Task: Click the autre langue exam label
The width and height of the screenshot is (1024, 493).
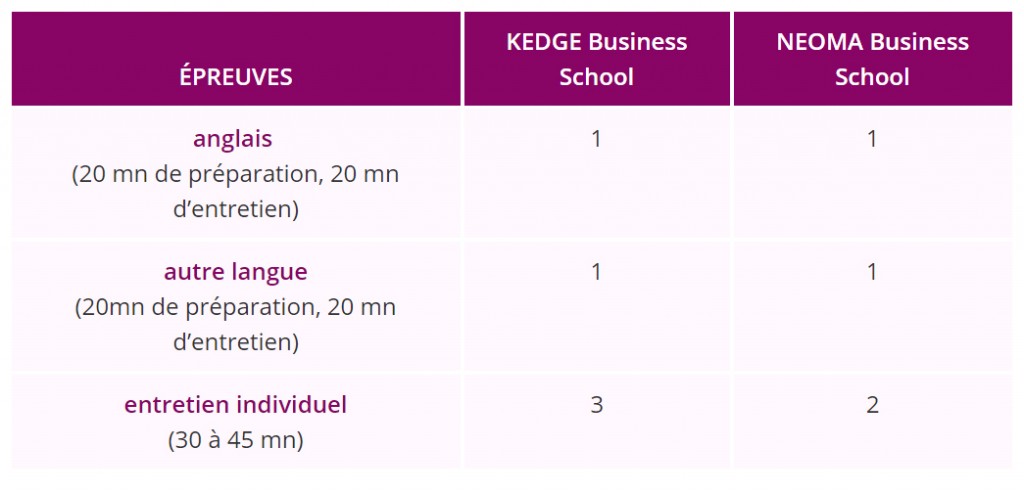Action: pyautogui.click(x=236, y=272)
